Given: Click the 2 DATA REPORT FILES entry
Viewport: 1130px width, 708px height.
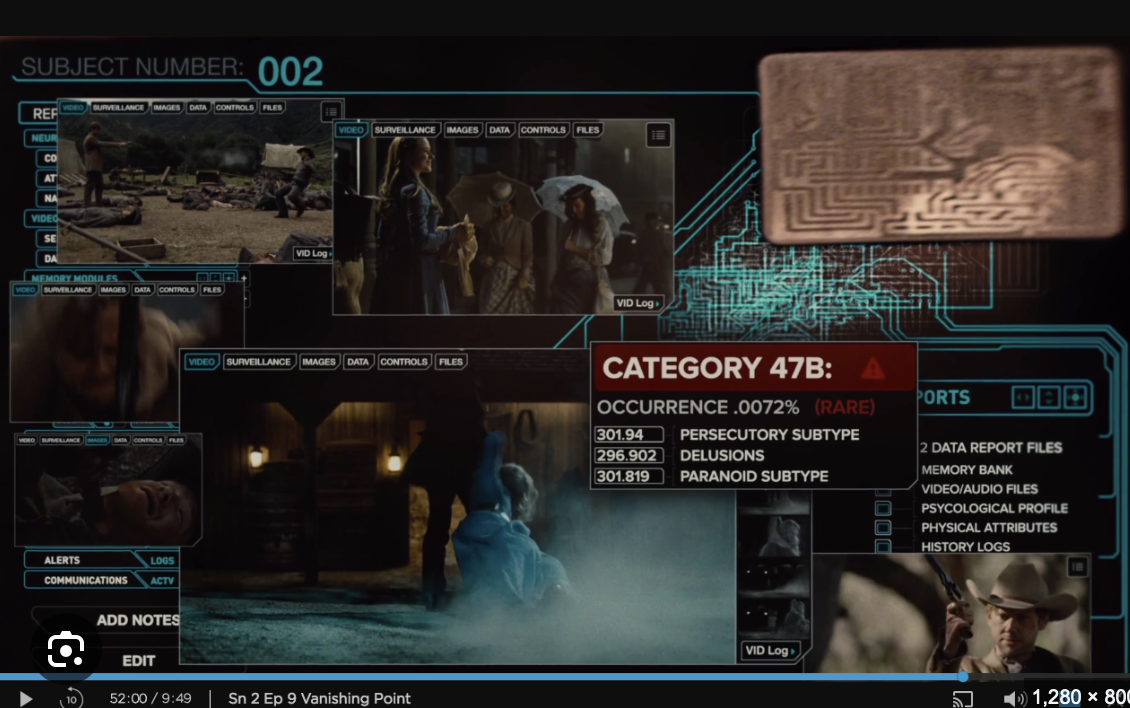Looking at the screenshot, I should 991,448.
